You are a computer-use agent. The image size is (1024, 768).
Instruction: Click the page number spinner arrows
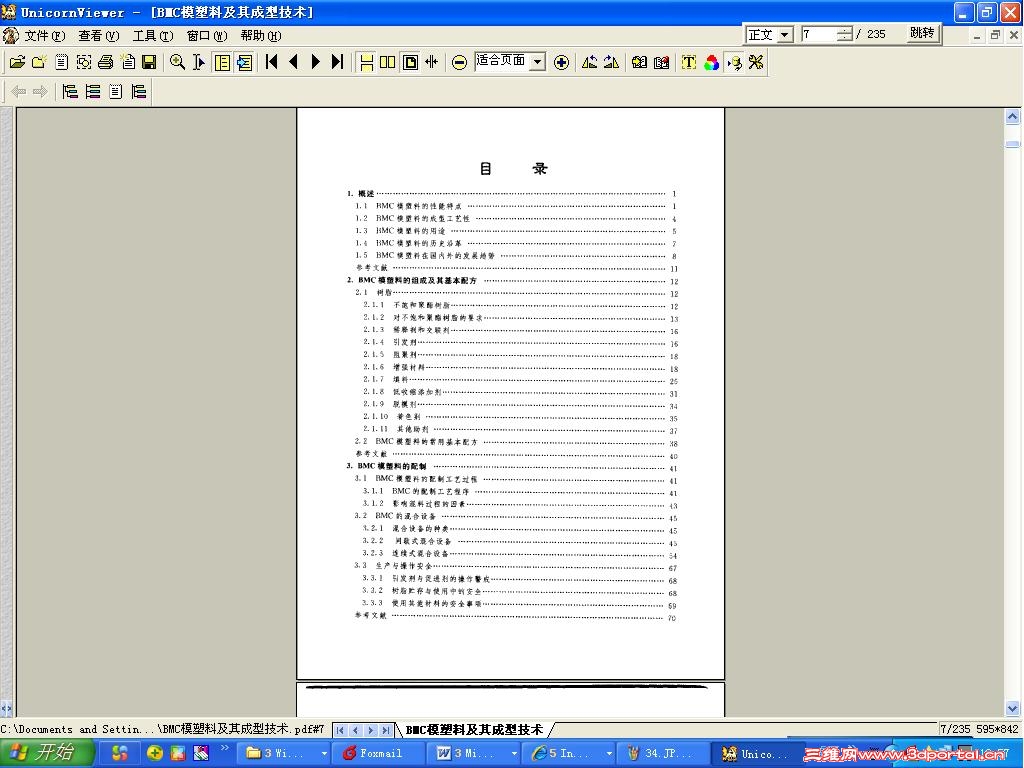(844, 34)
